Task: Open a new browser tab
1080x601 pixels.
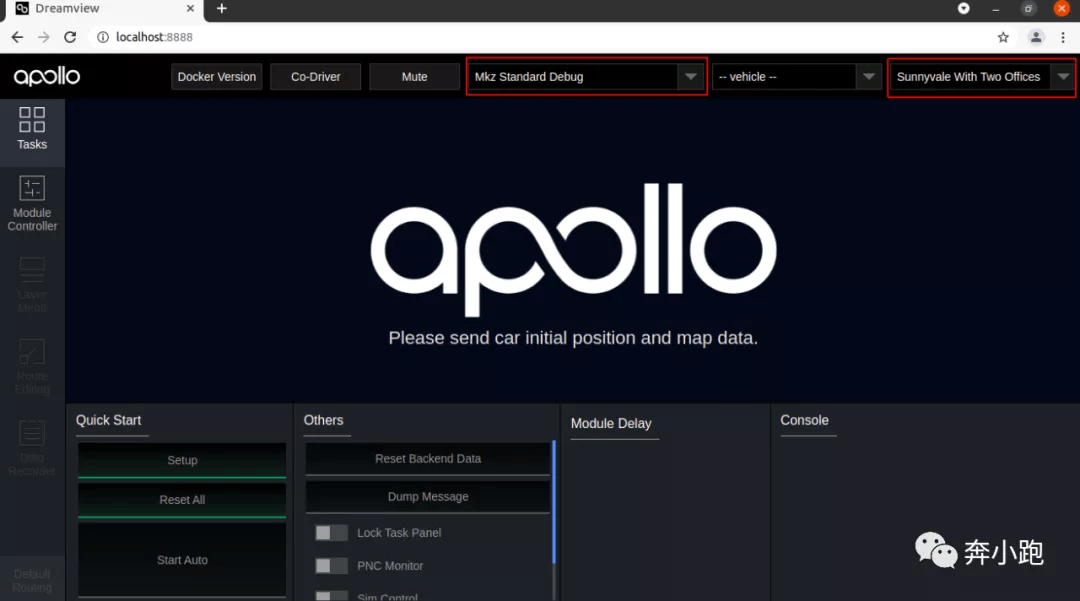Action: click(x=222, y=8)
